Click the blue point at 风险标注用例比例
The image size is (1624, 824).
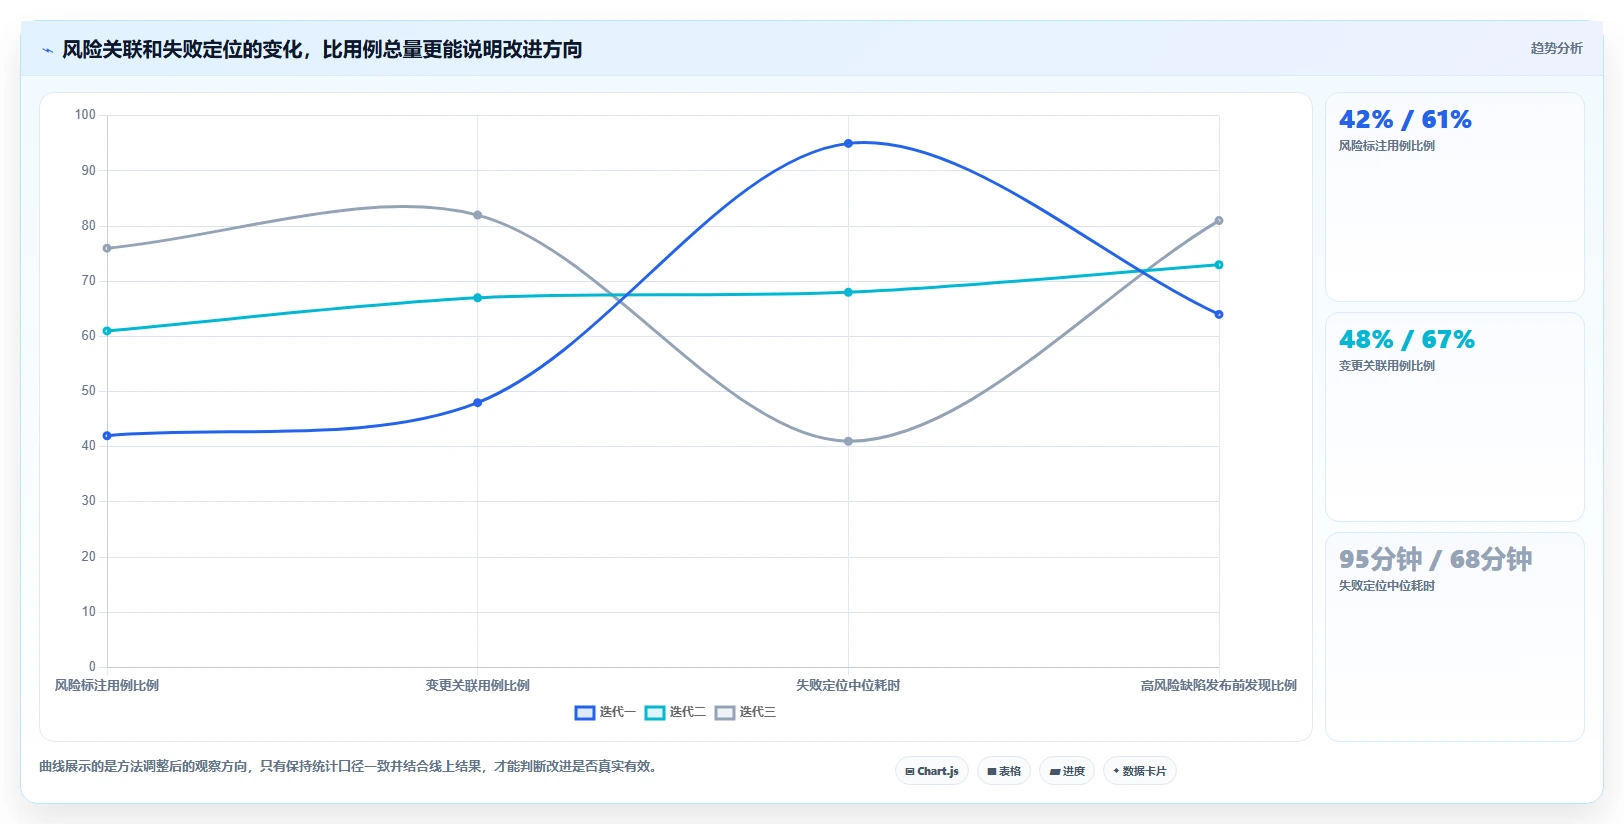click(x=107, y=436)
